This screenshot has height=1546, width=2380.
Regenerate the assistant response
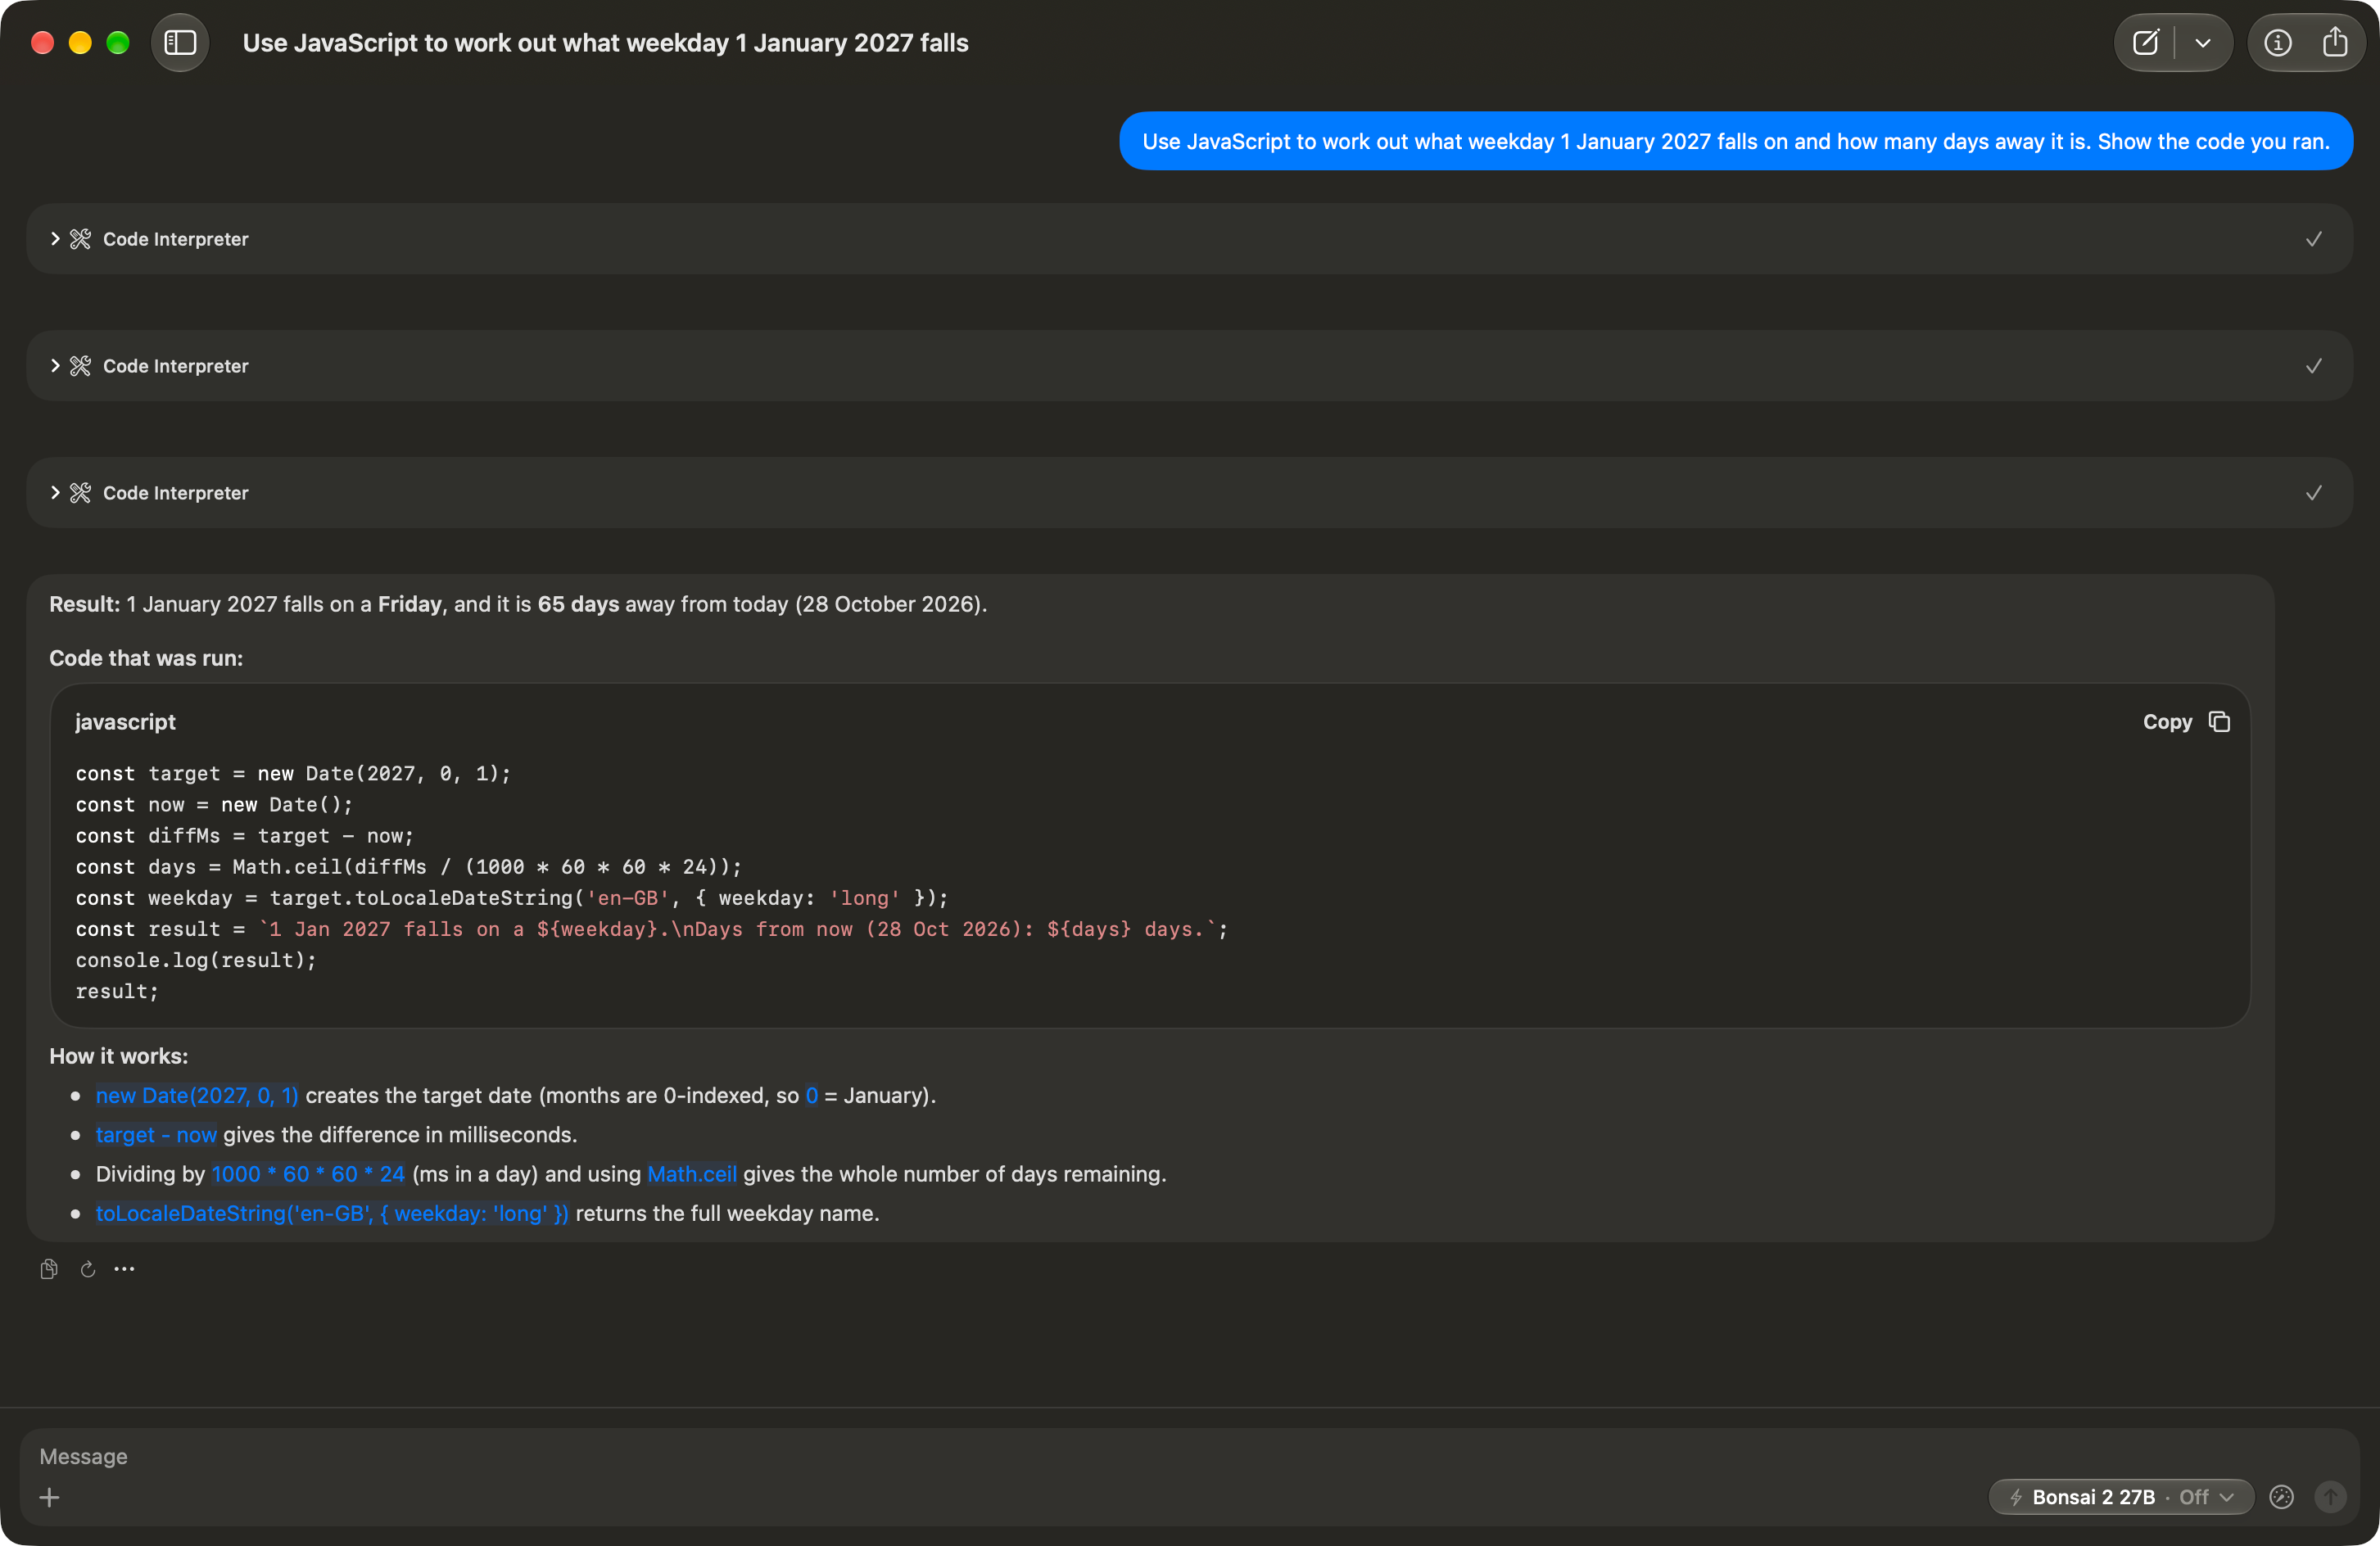(88, 1269)
